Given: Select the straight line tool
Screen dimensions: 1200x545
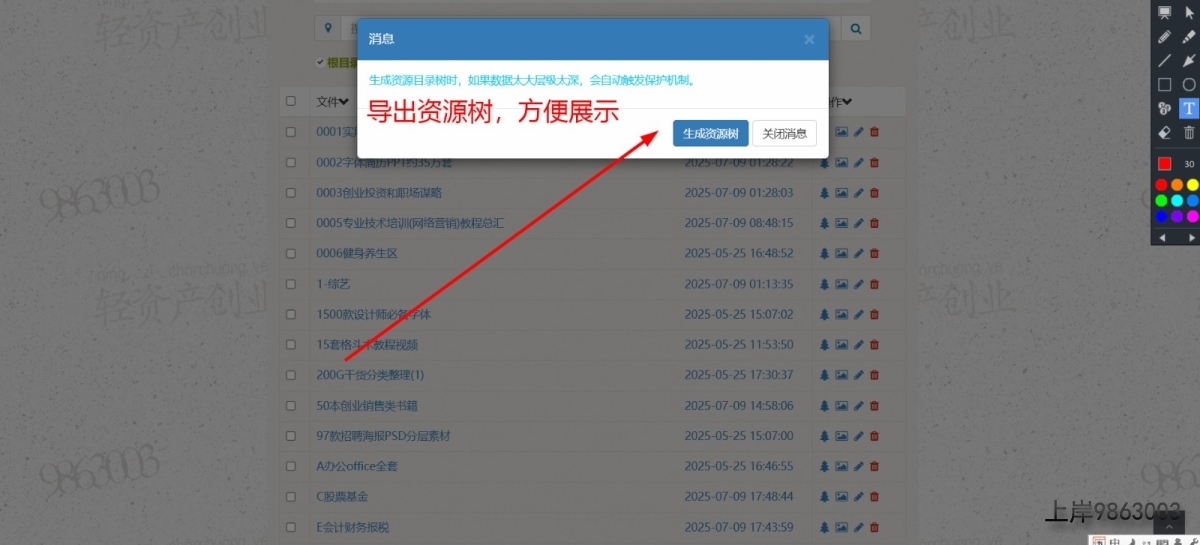Looking at the screenshot, I should point(1164,61).
